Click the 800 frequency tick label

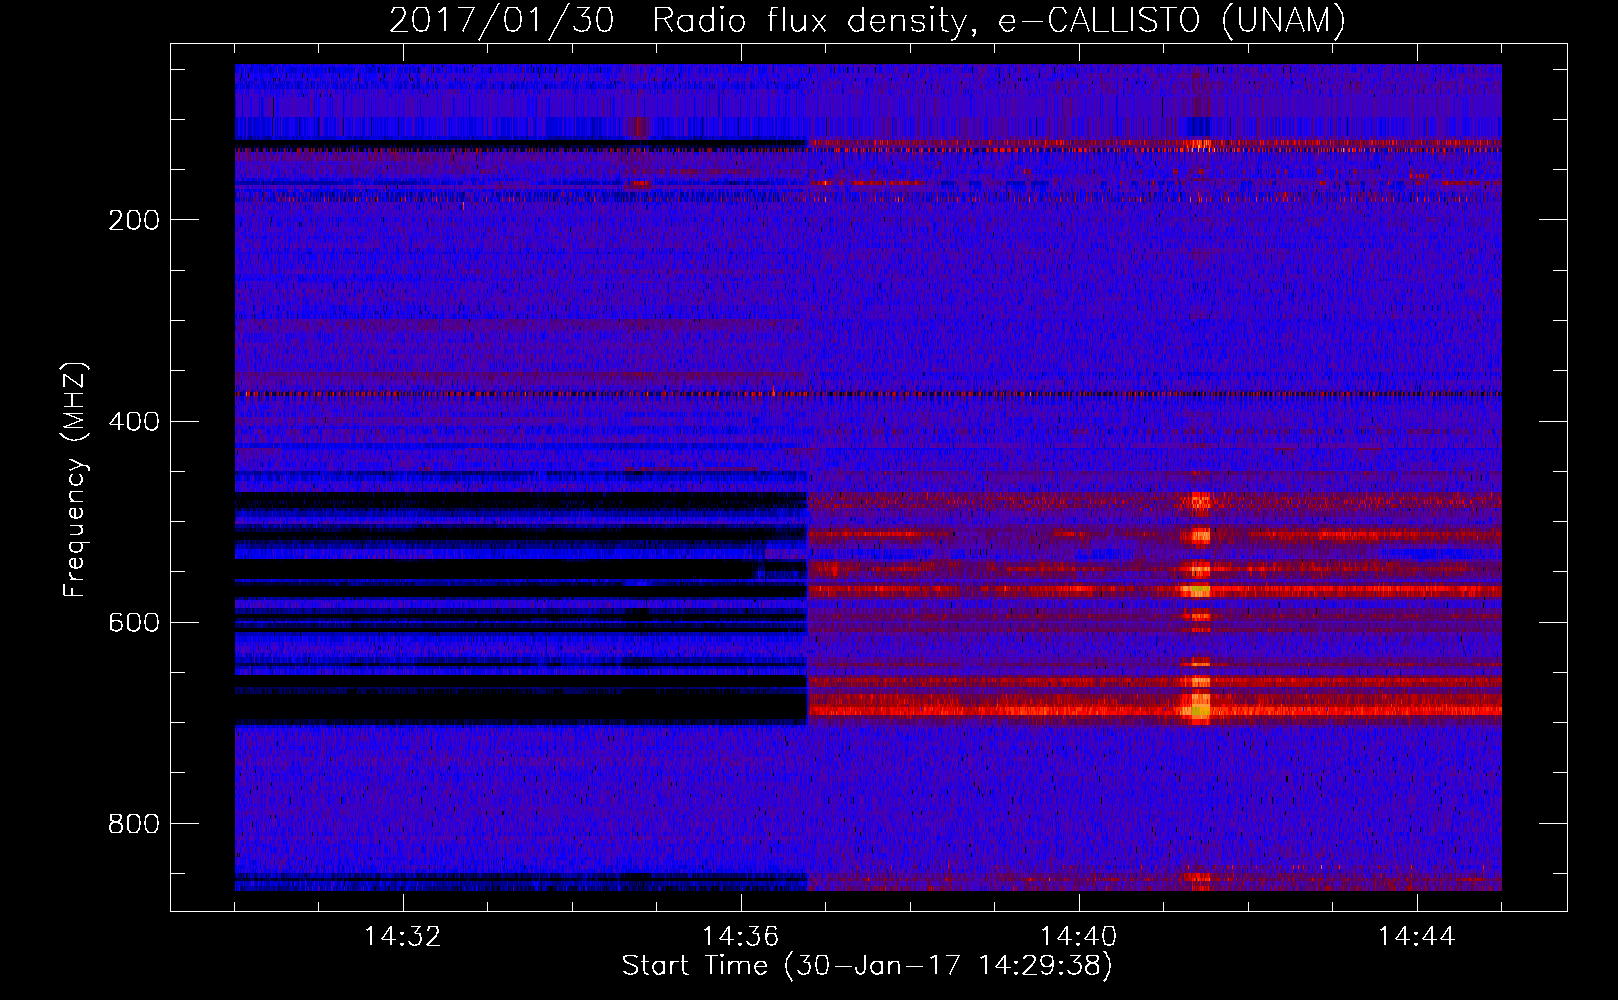click(134, 823)
